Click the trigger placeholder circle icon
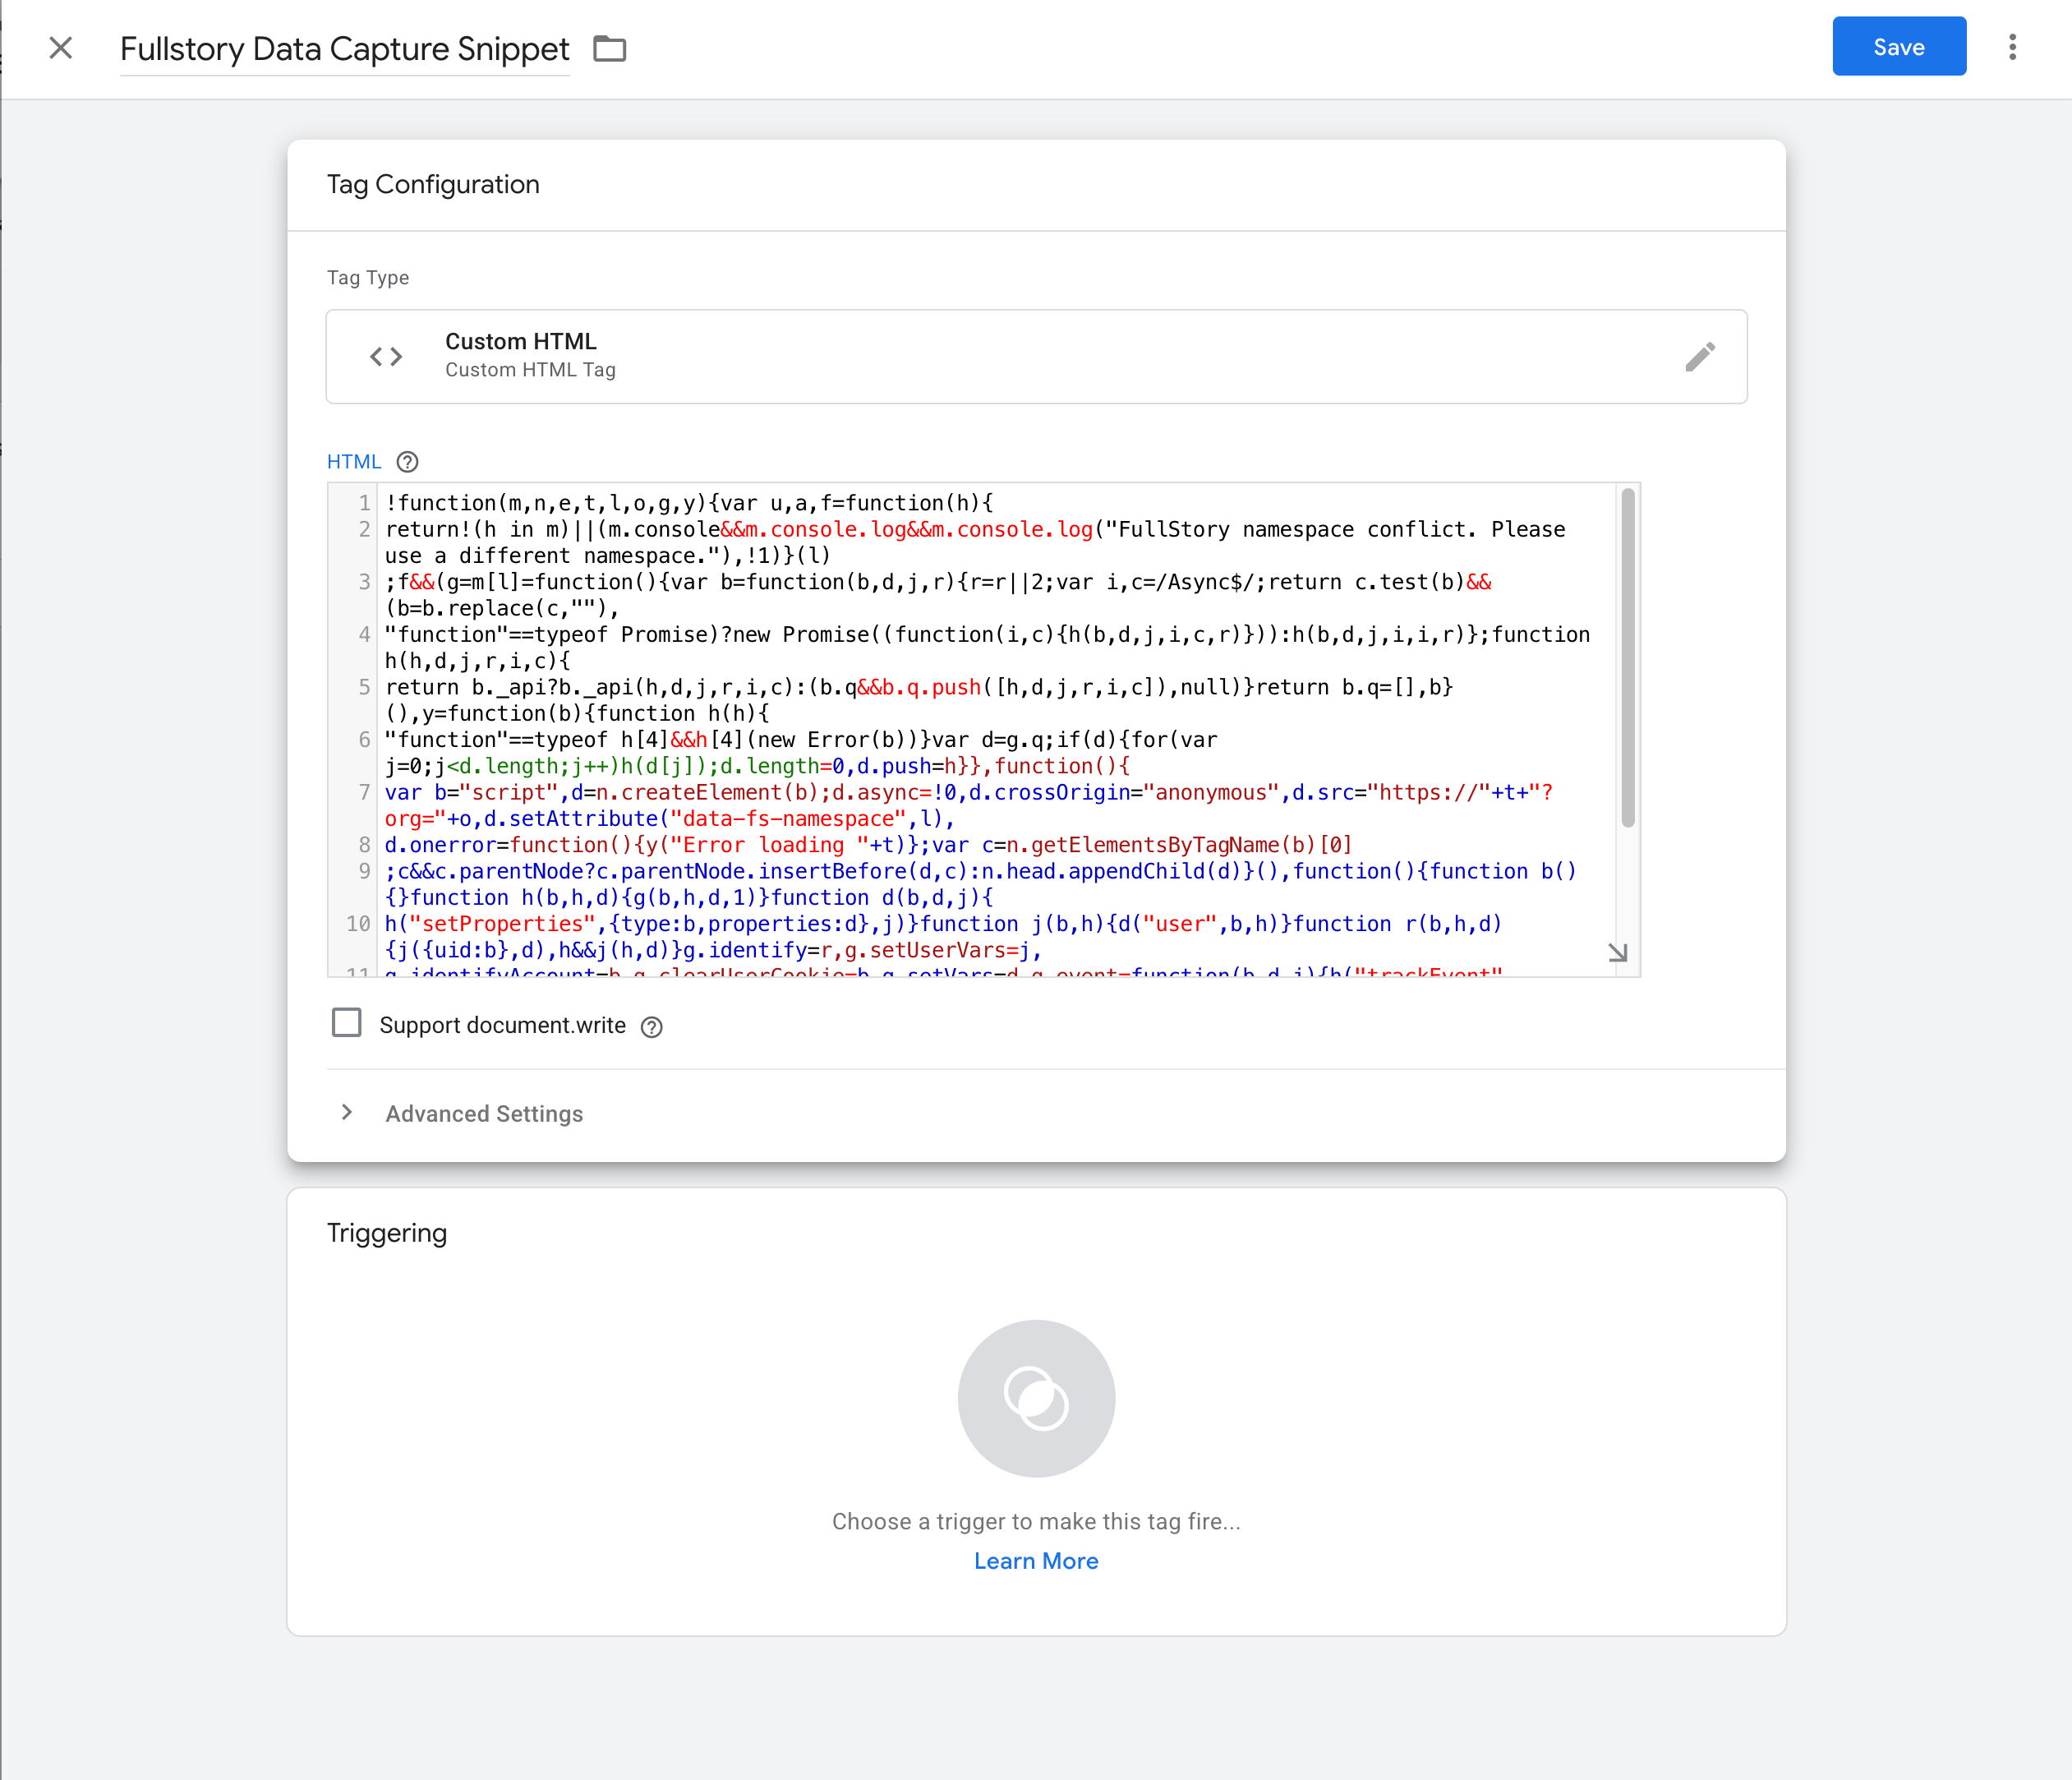 (1036, 1398)
